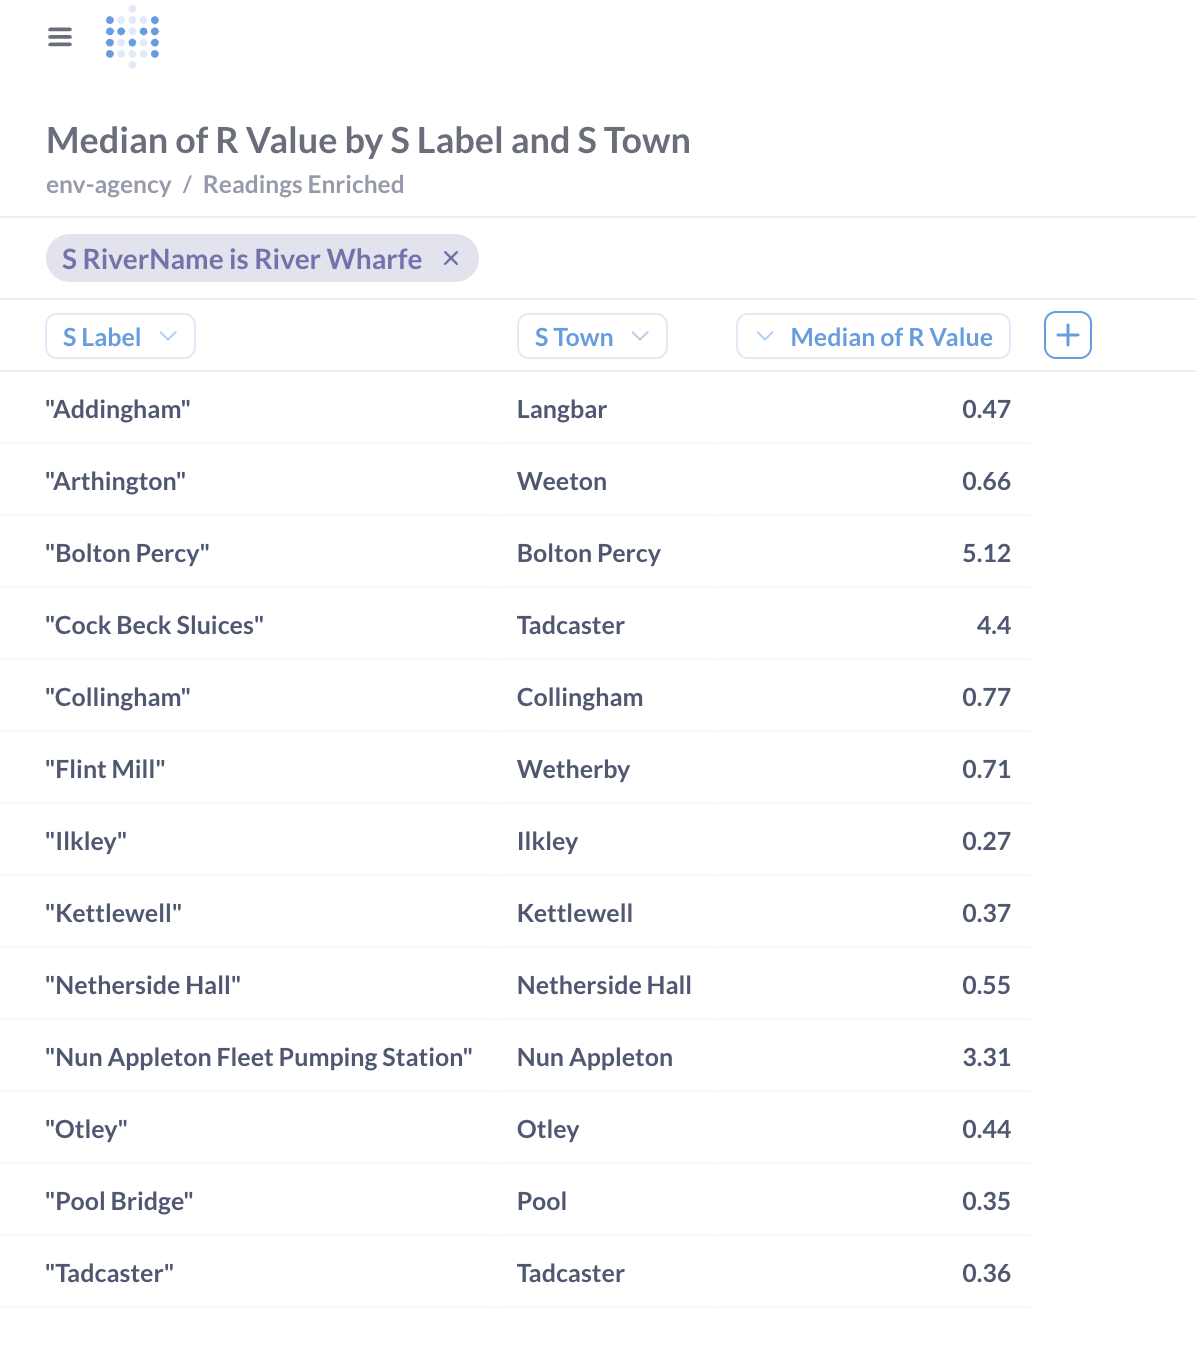Open the hamburger navigation menu
Image resolution: width=1196 pixels, height=1358 pixels.
tap(60, 36)
